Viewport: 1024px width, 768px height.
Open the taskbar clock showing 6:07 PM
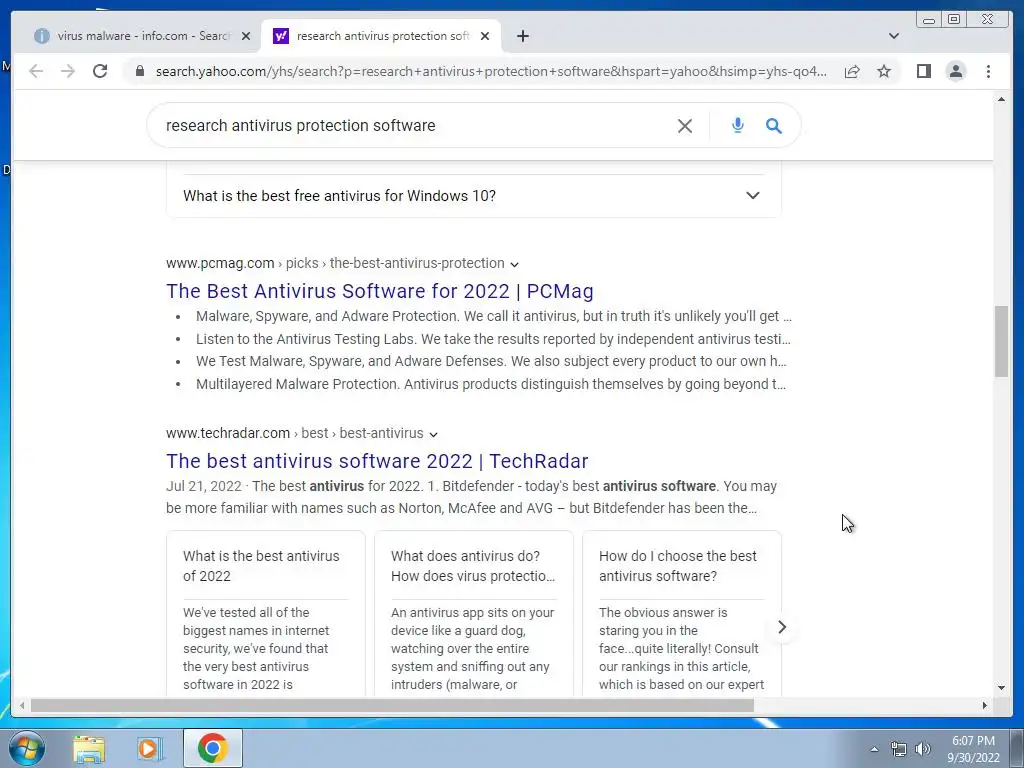(973, 749)
